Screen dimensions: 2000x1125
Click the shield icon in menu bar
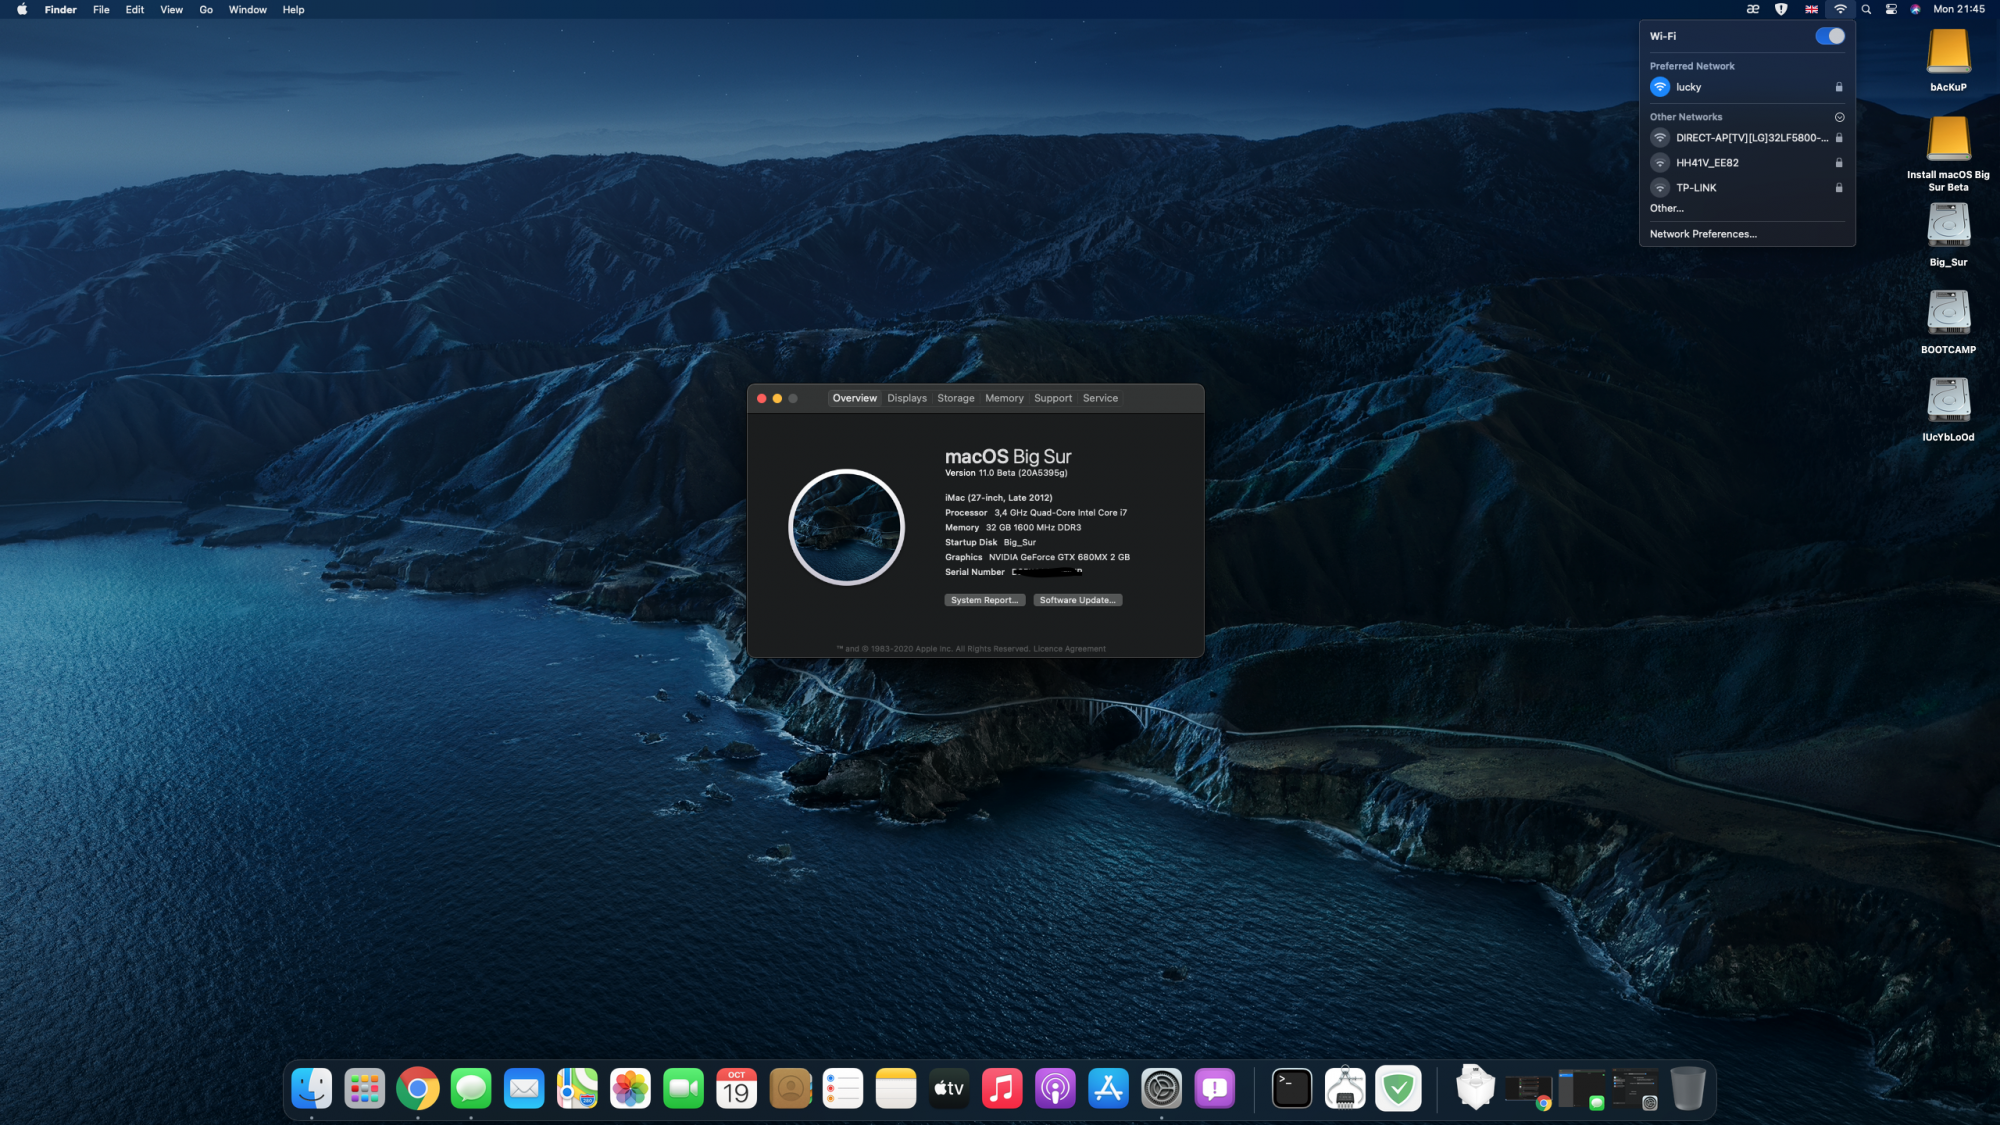[x=1781, y=9]
